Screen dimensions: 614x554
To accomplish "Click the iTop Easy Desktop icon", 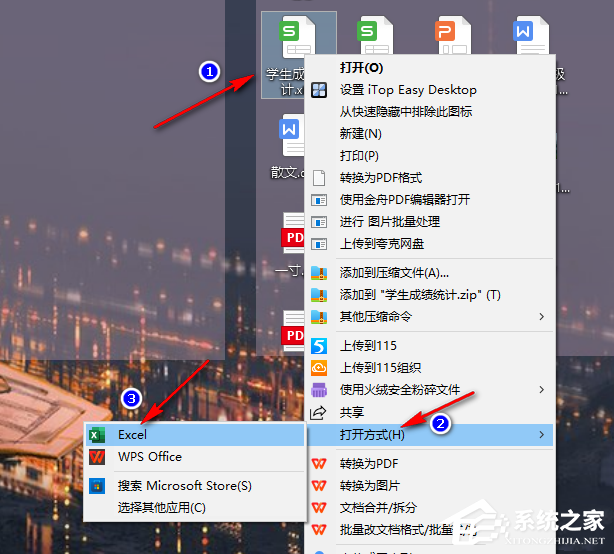I will coord(319,90).
